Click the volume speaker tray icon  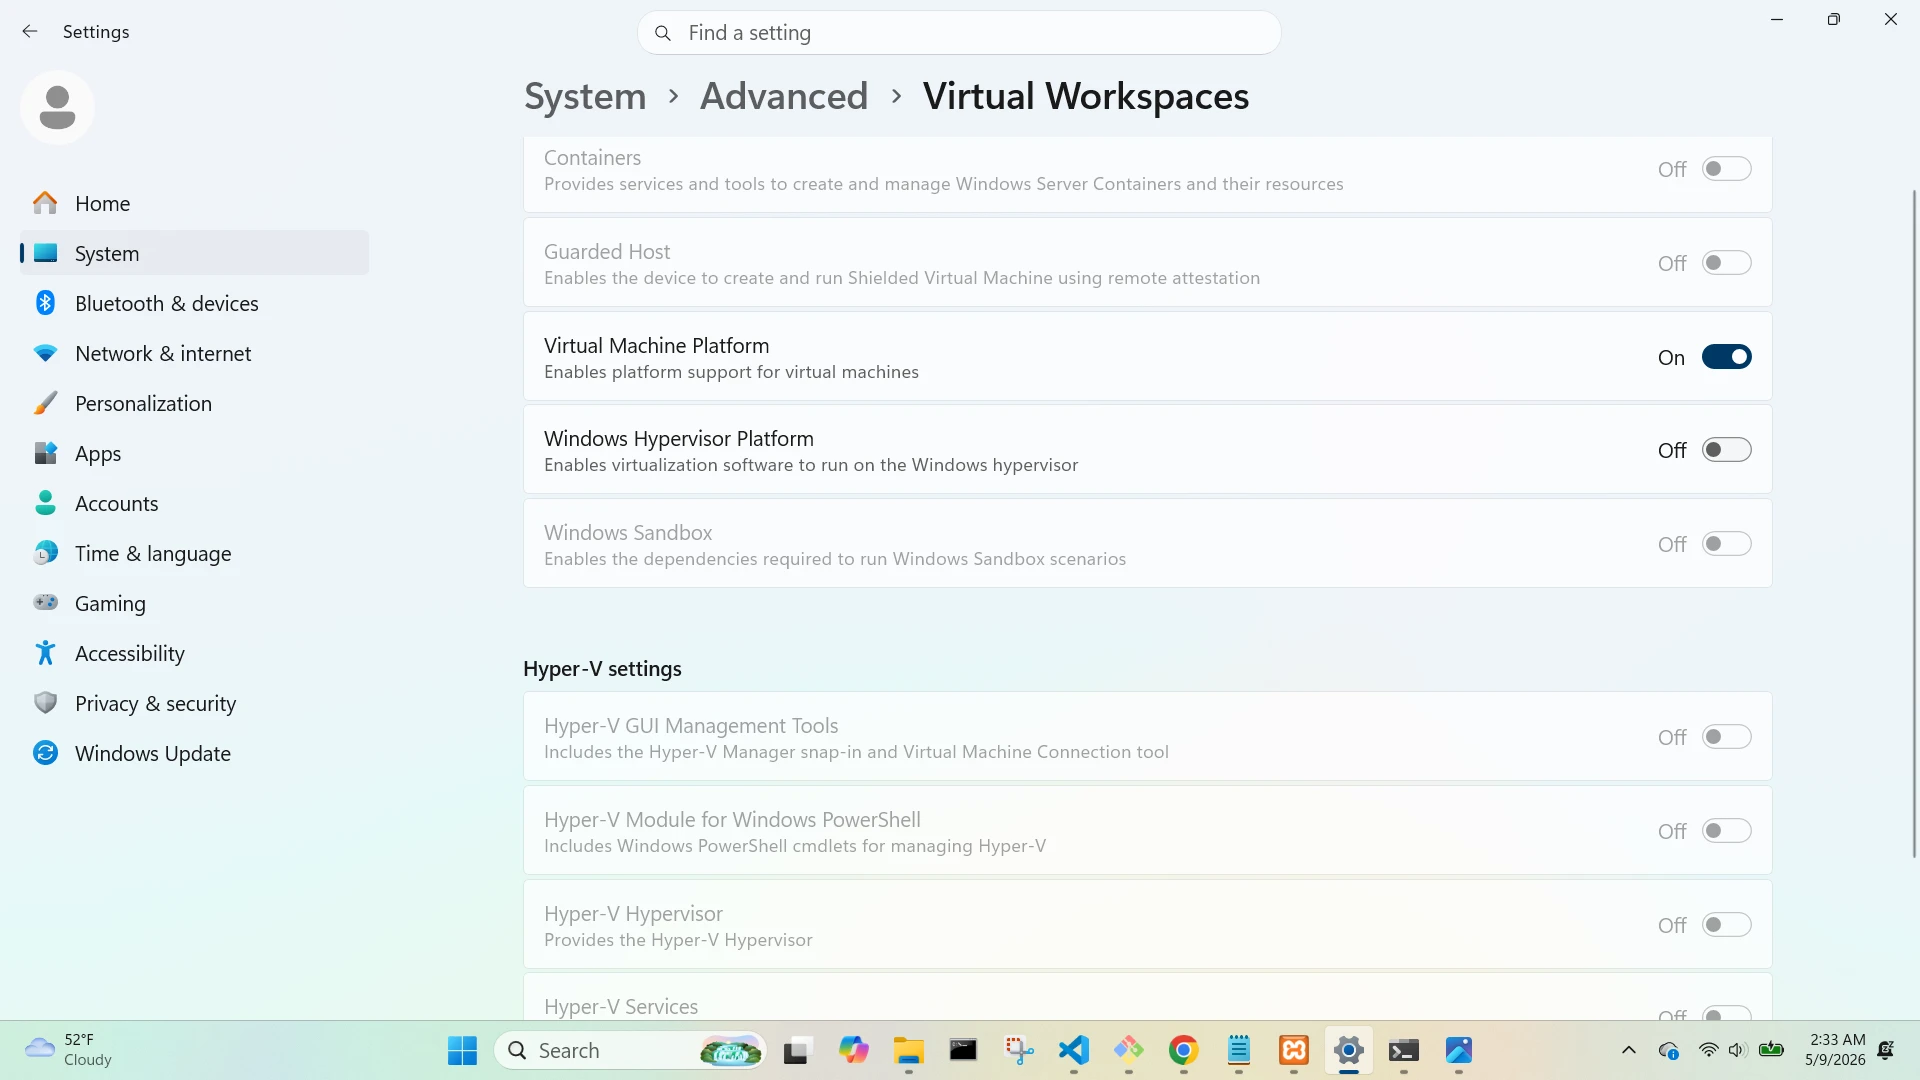1738,1050
